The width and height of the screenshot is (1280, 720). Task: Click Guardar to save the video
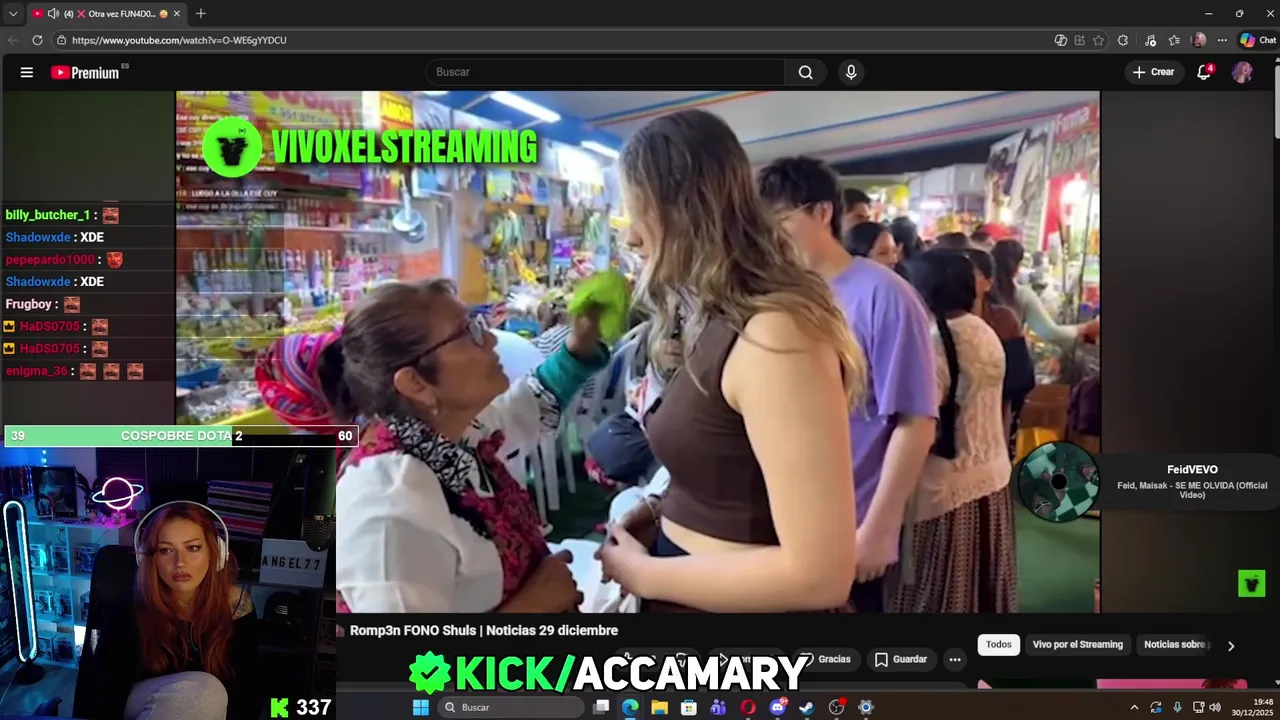(x=901, y=659)
